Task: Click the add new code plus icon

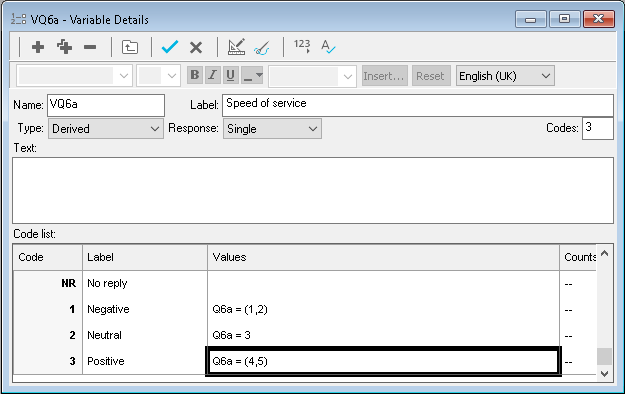Action: [38, 47]
